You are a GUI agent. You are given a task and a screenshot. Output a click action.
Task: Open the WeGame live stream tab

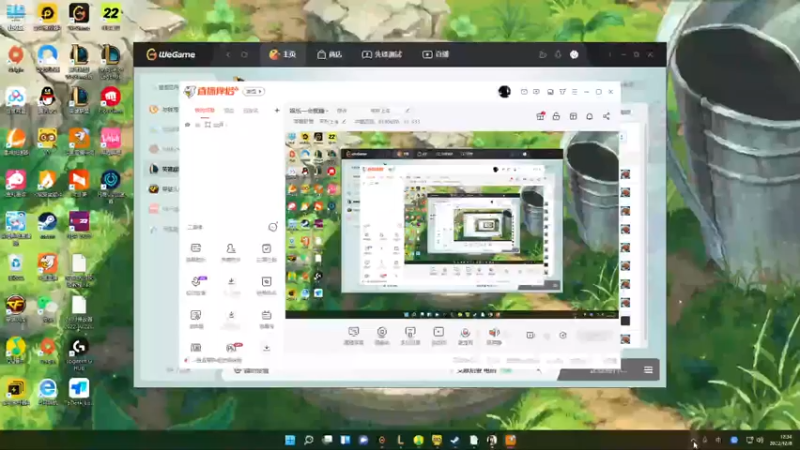[436, 55]
